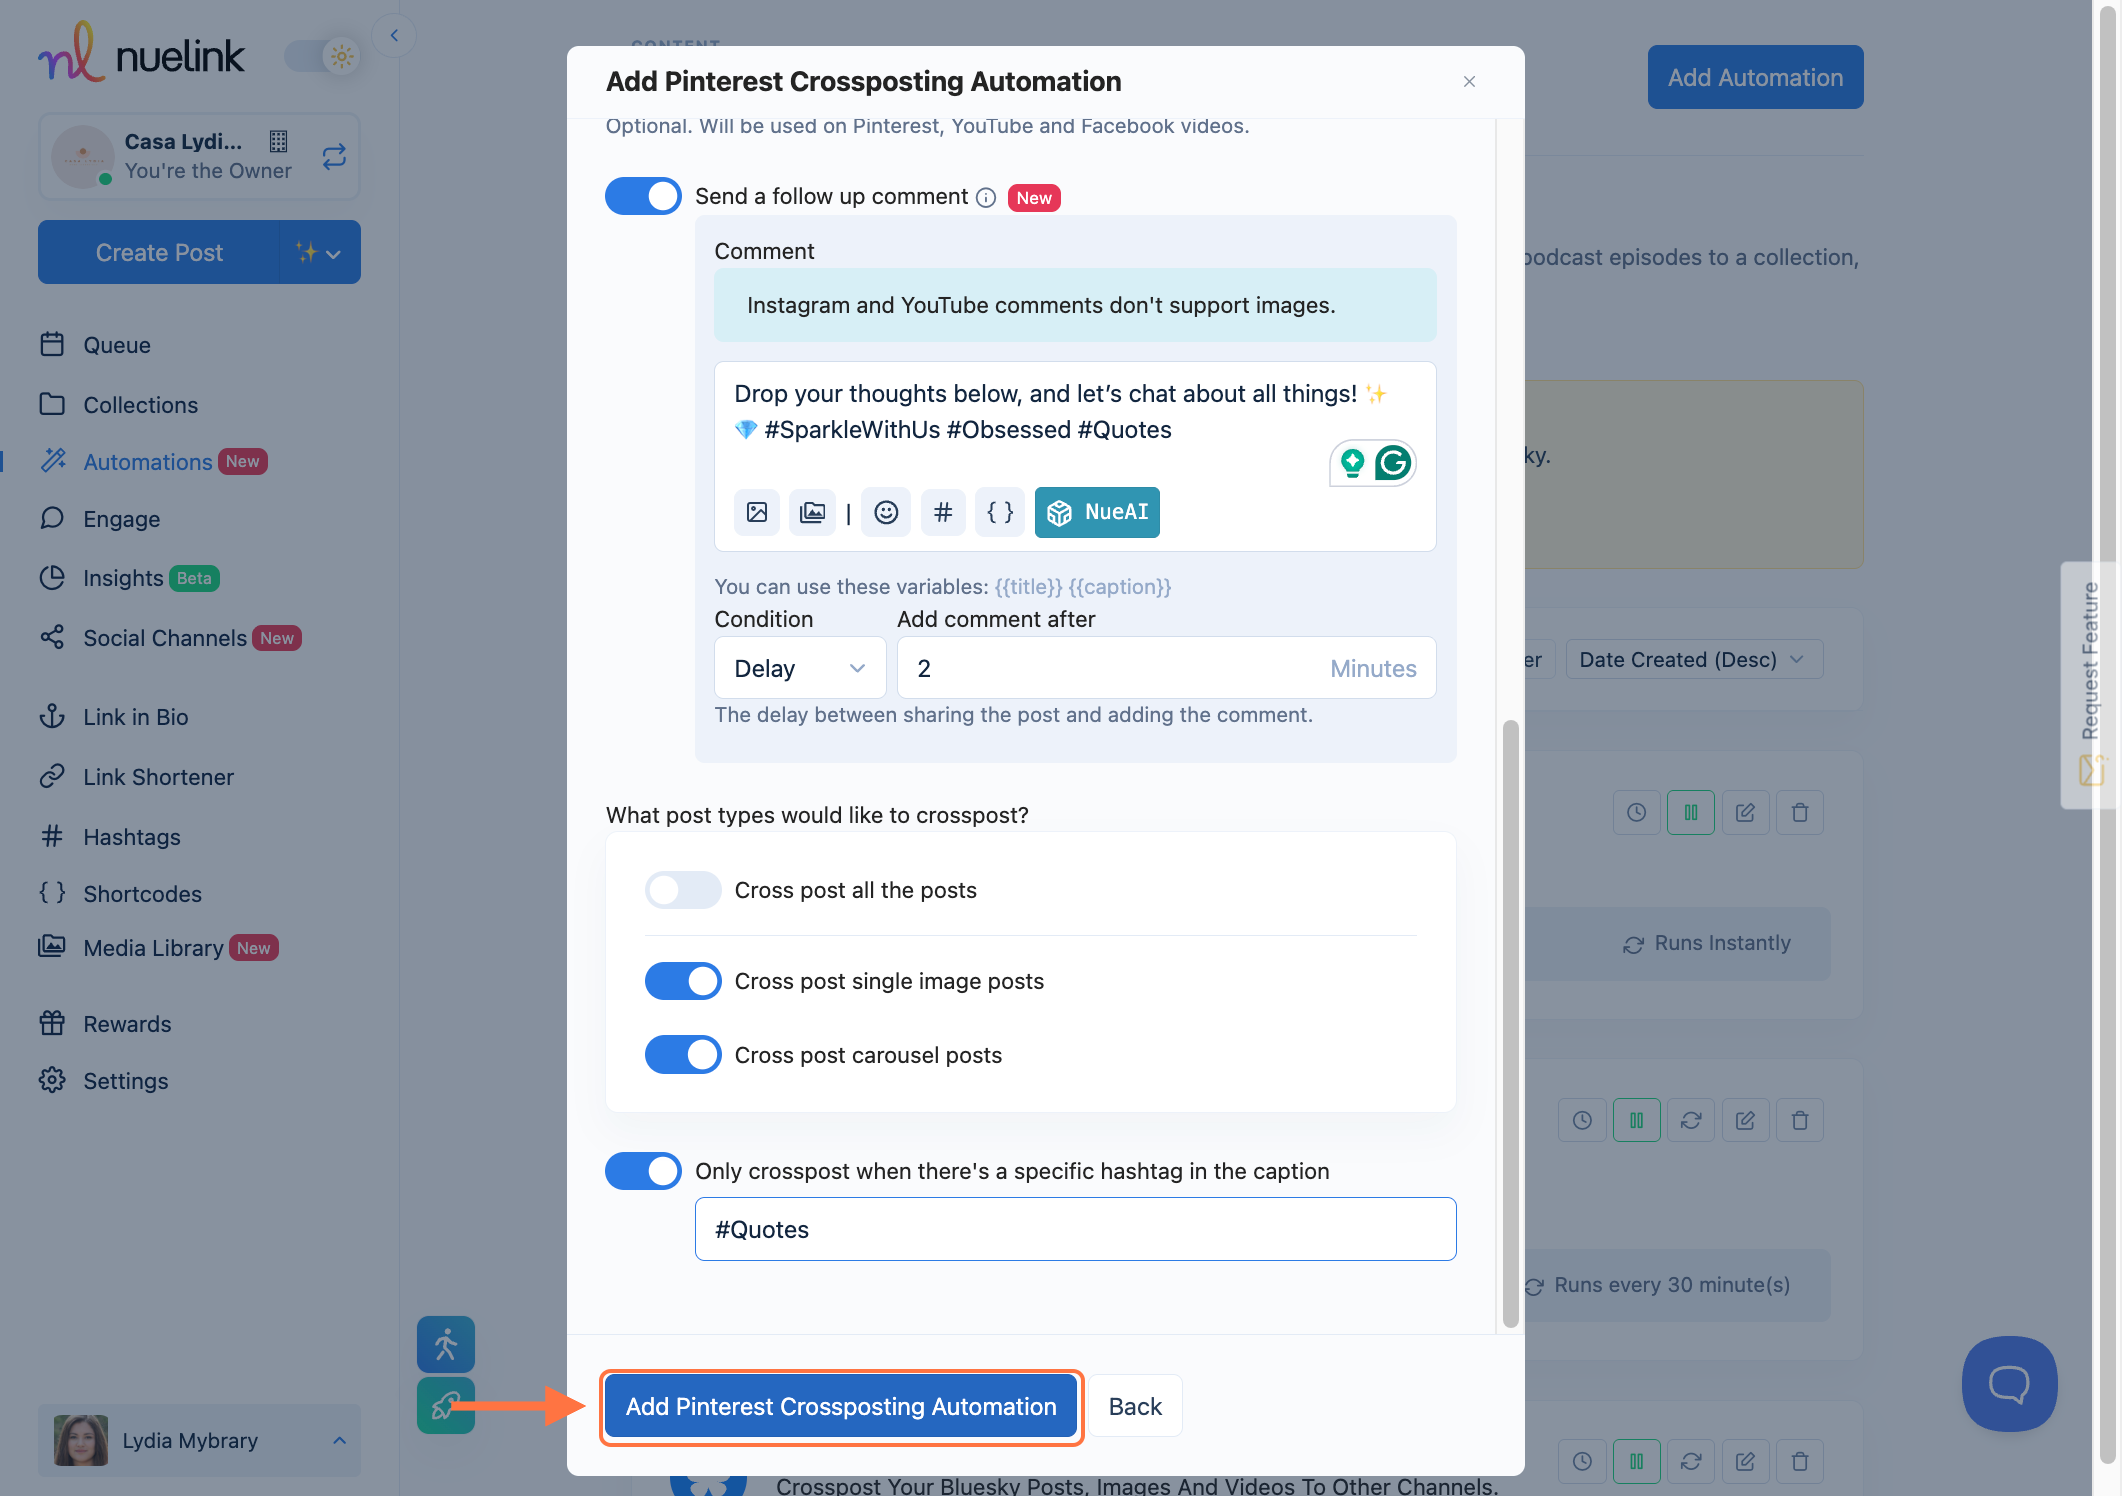The width and height of the screenshot is (2122, 1496).
Task: Open Collections in the sidebar
Action: click(140, 405)
